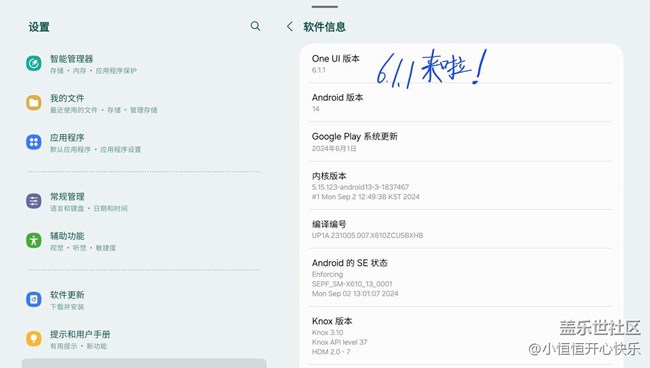Go back with the arrow beside 软件信息
Viewport: 650px width, 368px height.
pos(290,27)
